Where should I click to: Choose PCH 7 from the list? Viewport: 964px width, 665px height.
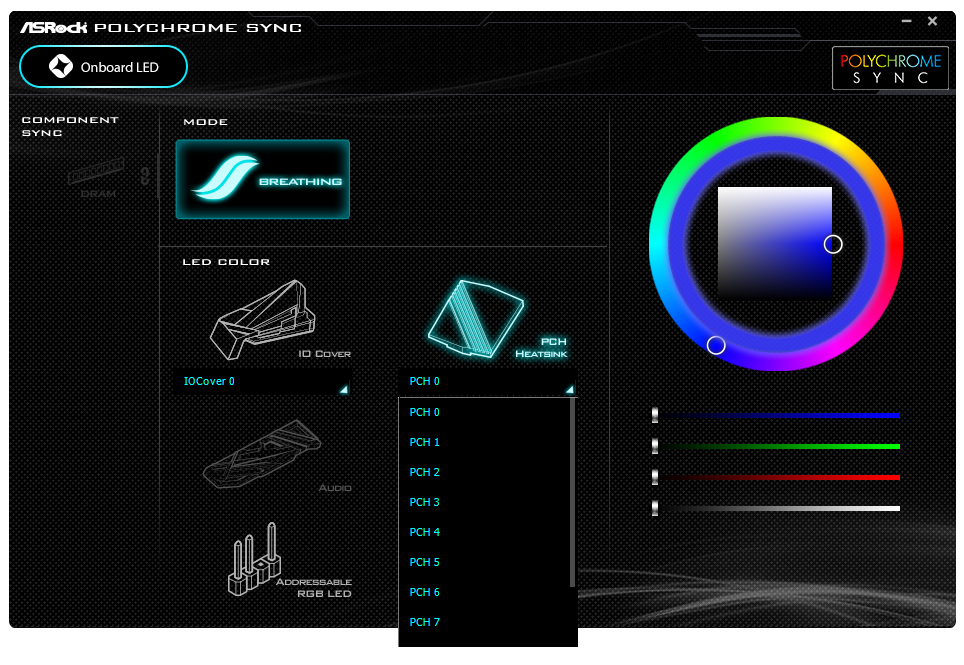(484, 623)
